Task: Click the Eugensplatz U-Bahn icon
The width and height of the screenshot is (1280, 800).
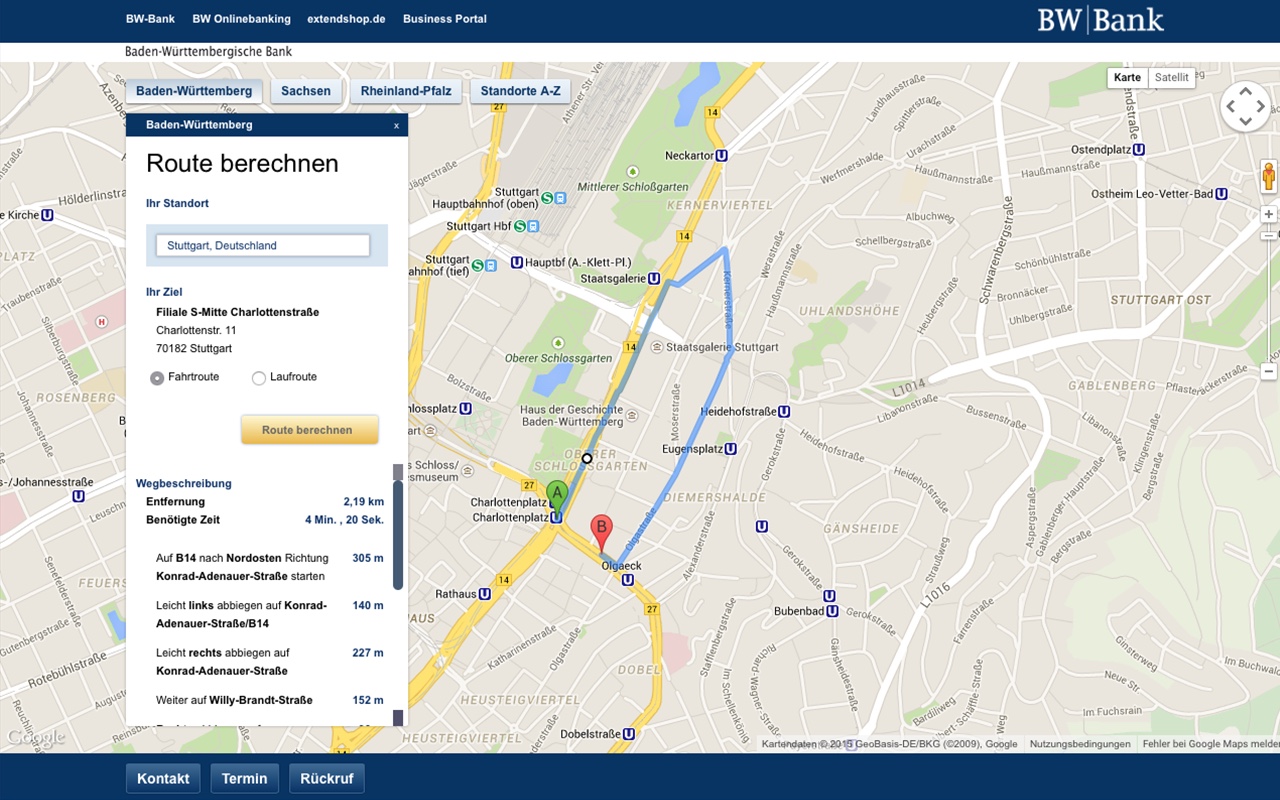Action: click(x=730, y=449)
